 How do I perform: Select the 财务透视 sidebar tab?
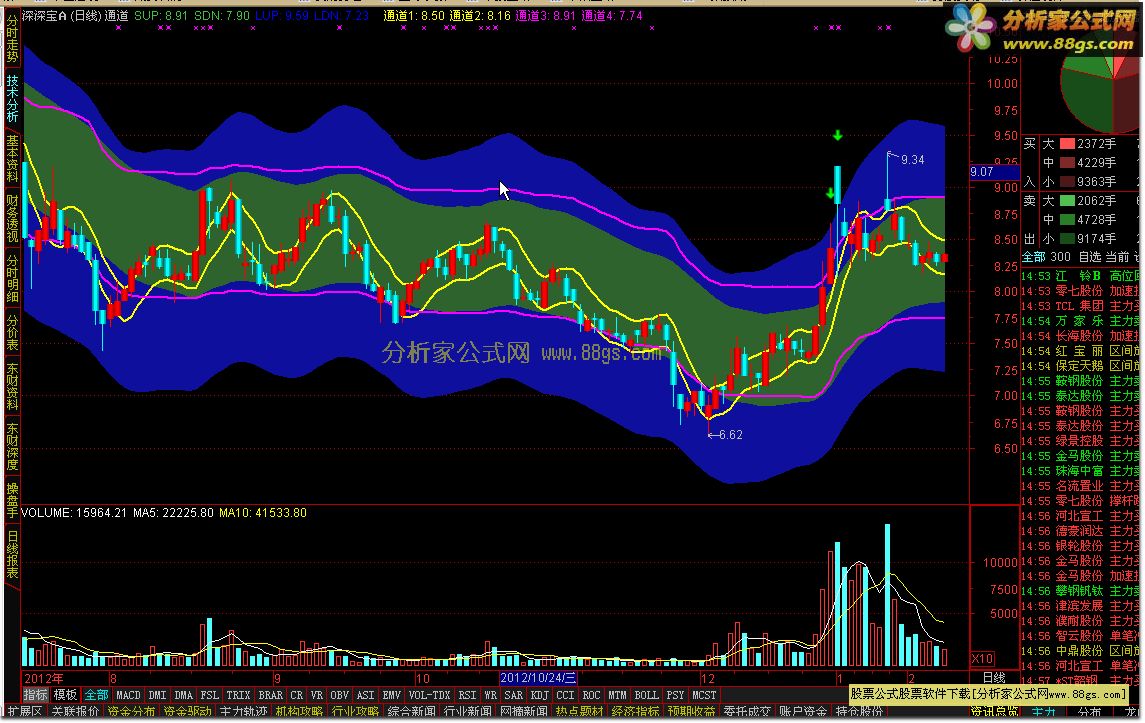(12, 218)
